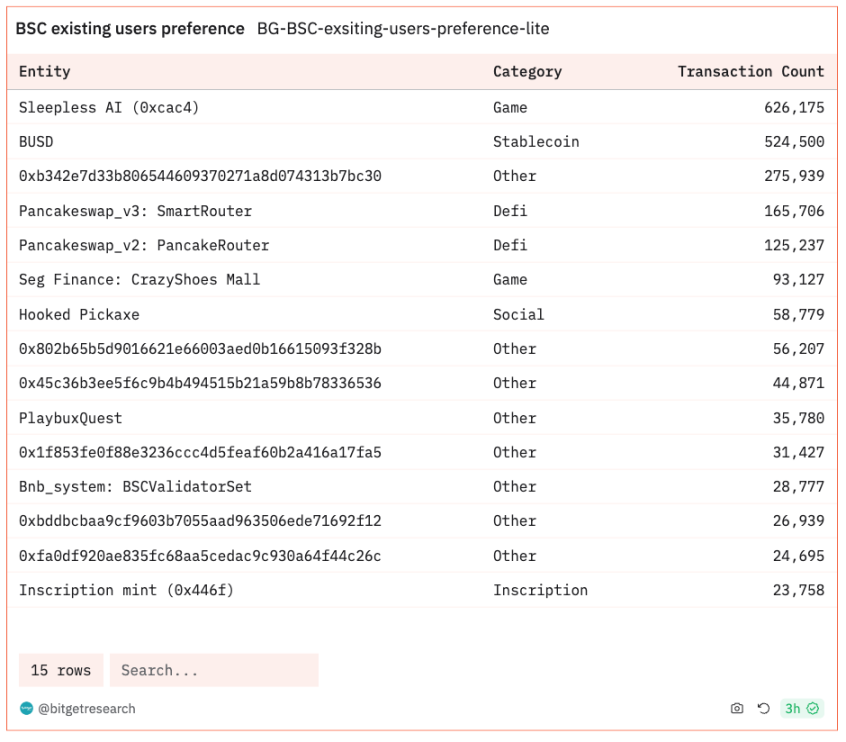Click the Bnb_system: BSCValidatorSet entity

(x=135, y=487)
